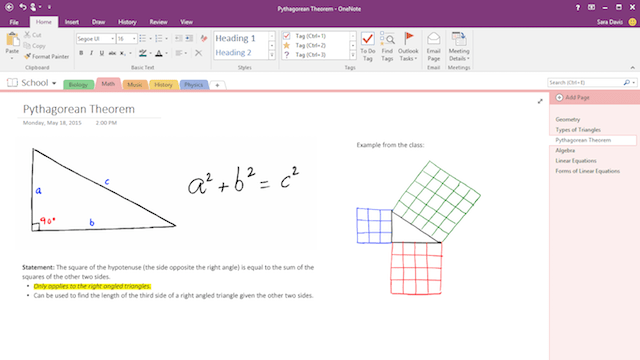
Task: Clear all formatting with eraser icon
Action: coord(204,38)
